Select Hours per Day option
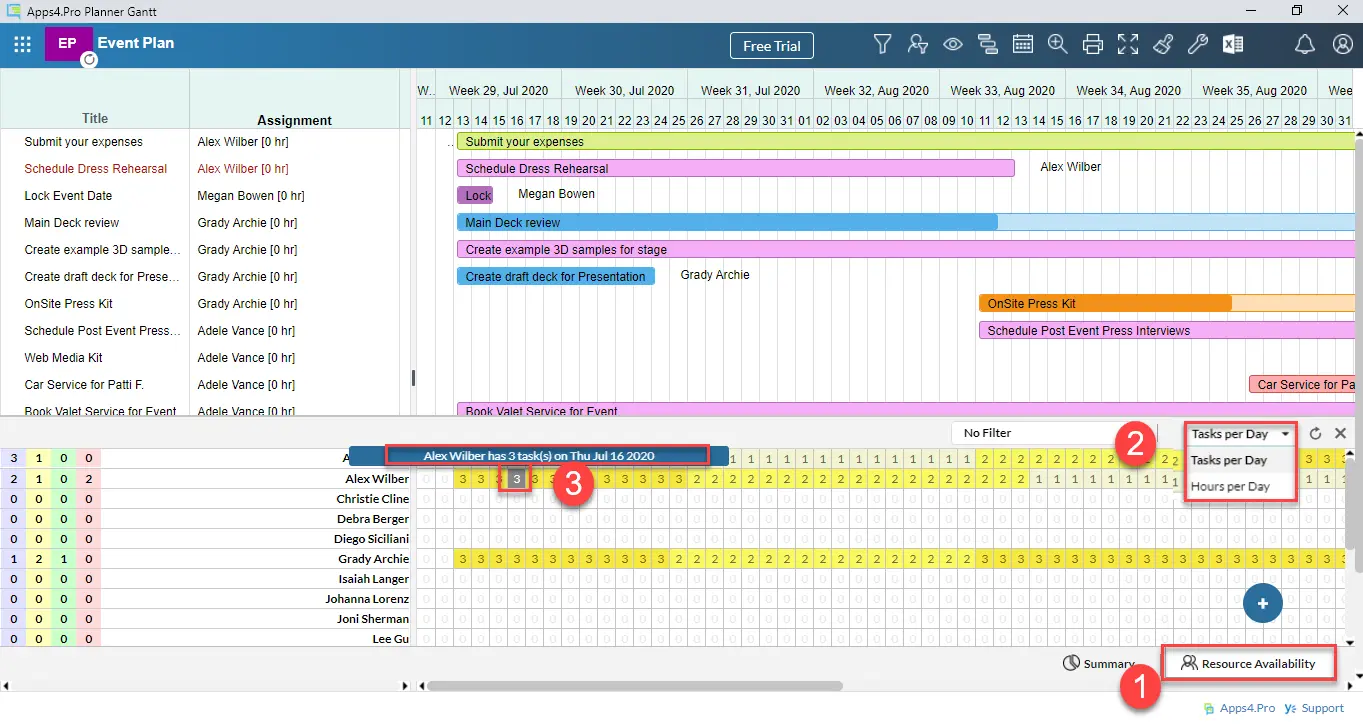This screenshot has width=1363, height=726. tap(1230, 487)
